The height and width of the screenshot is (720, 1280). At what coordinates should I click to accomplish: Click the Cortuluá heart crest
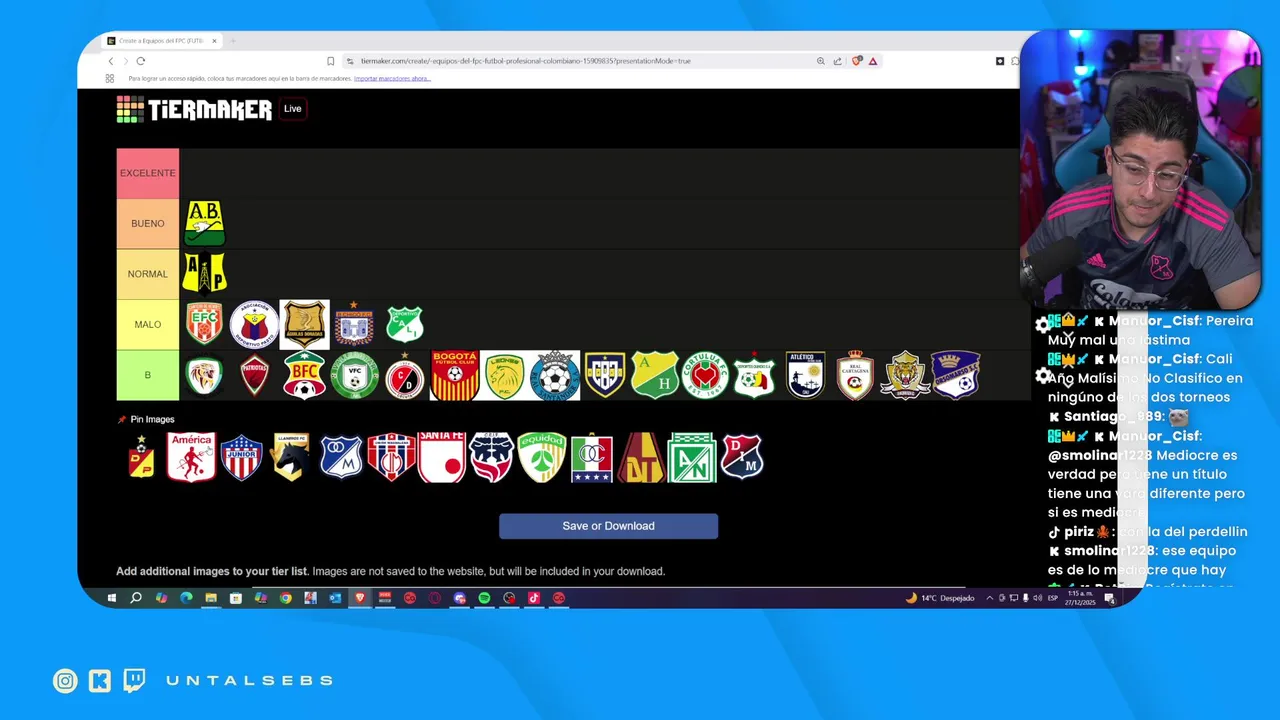[x=705, y=375]
